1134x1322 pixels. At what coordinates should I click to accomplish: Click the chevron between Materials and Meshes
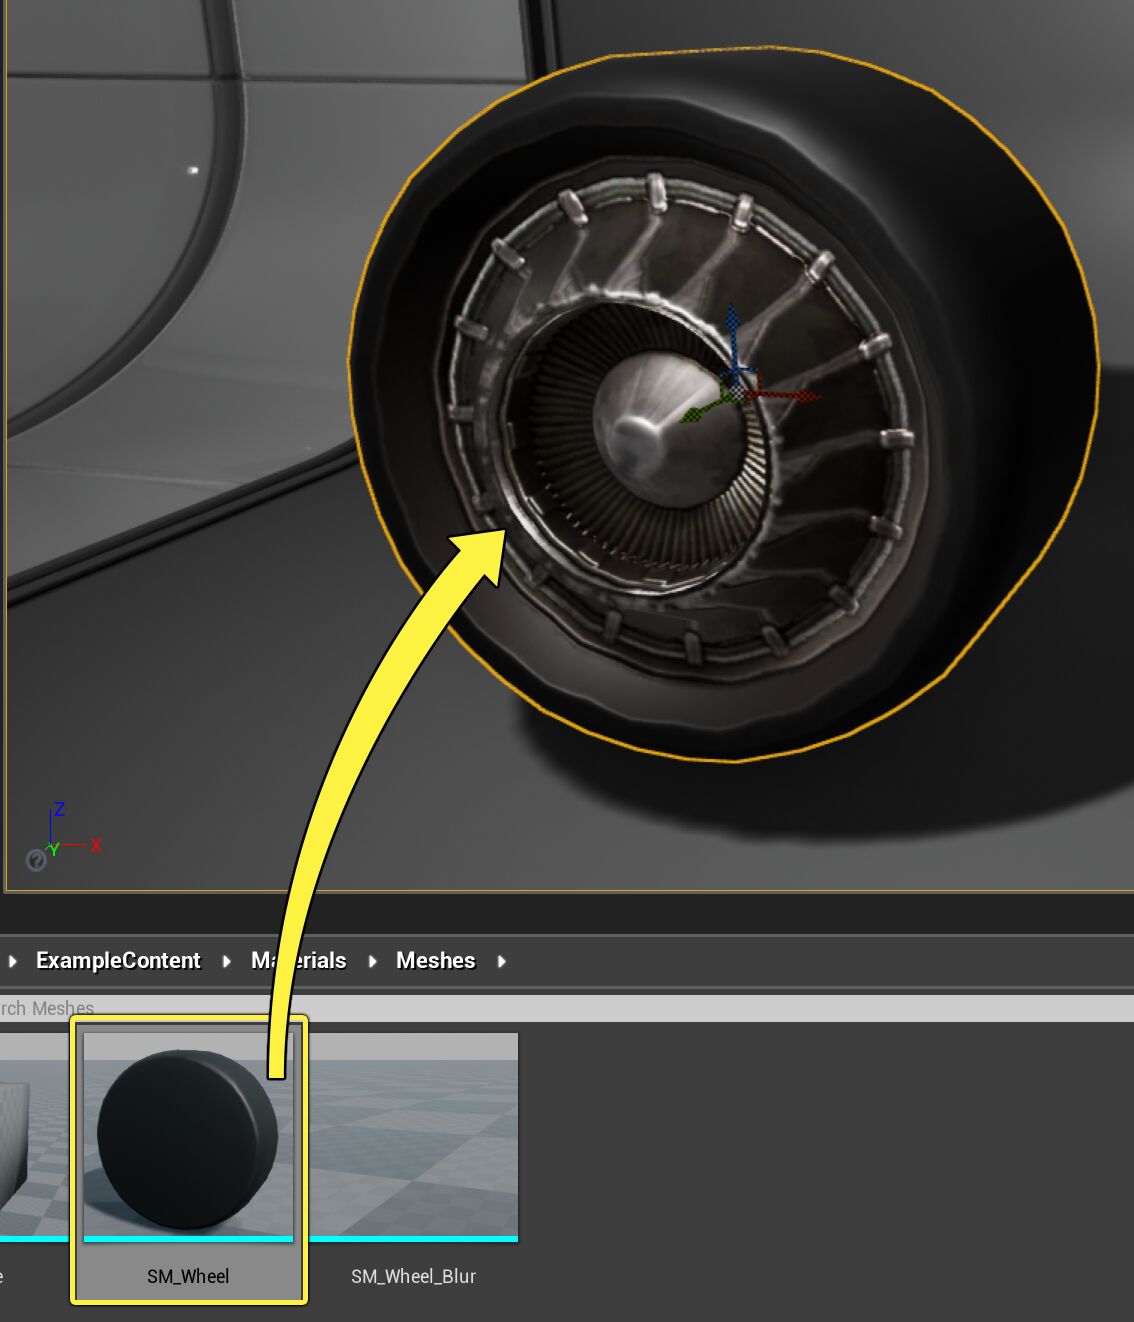pyautogui.click(x=372, y=961)
